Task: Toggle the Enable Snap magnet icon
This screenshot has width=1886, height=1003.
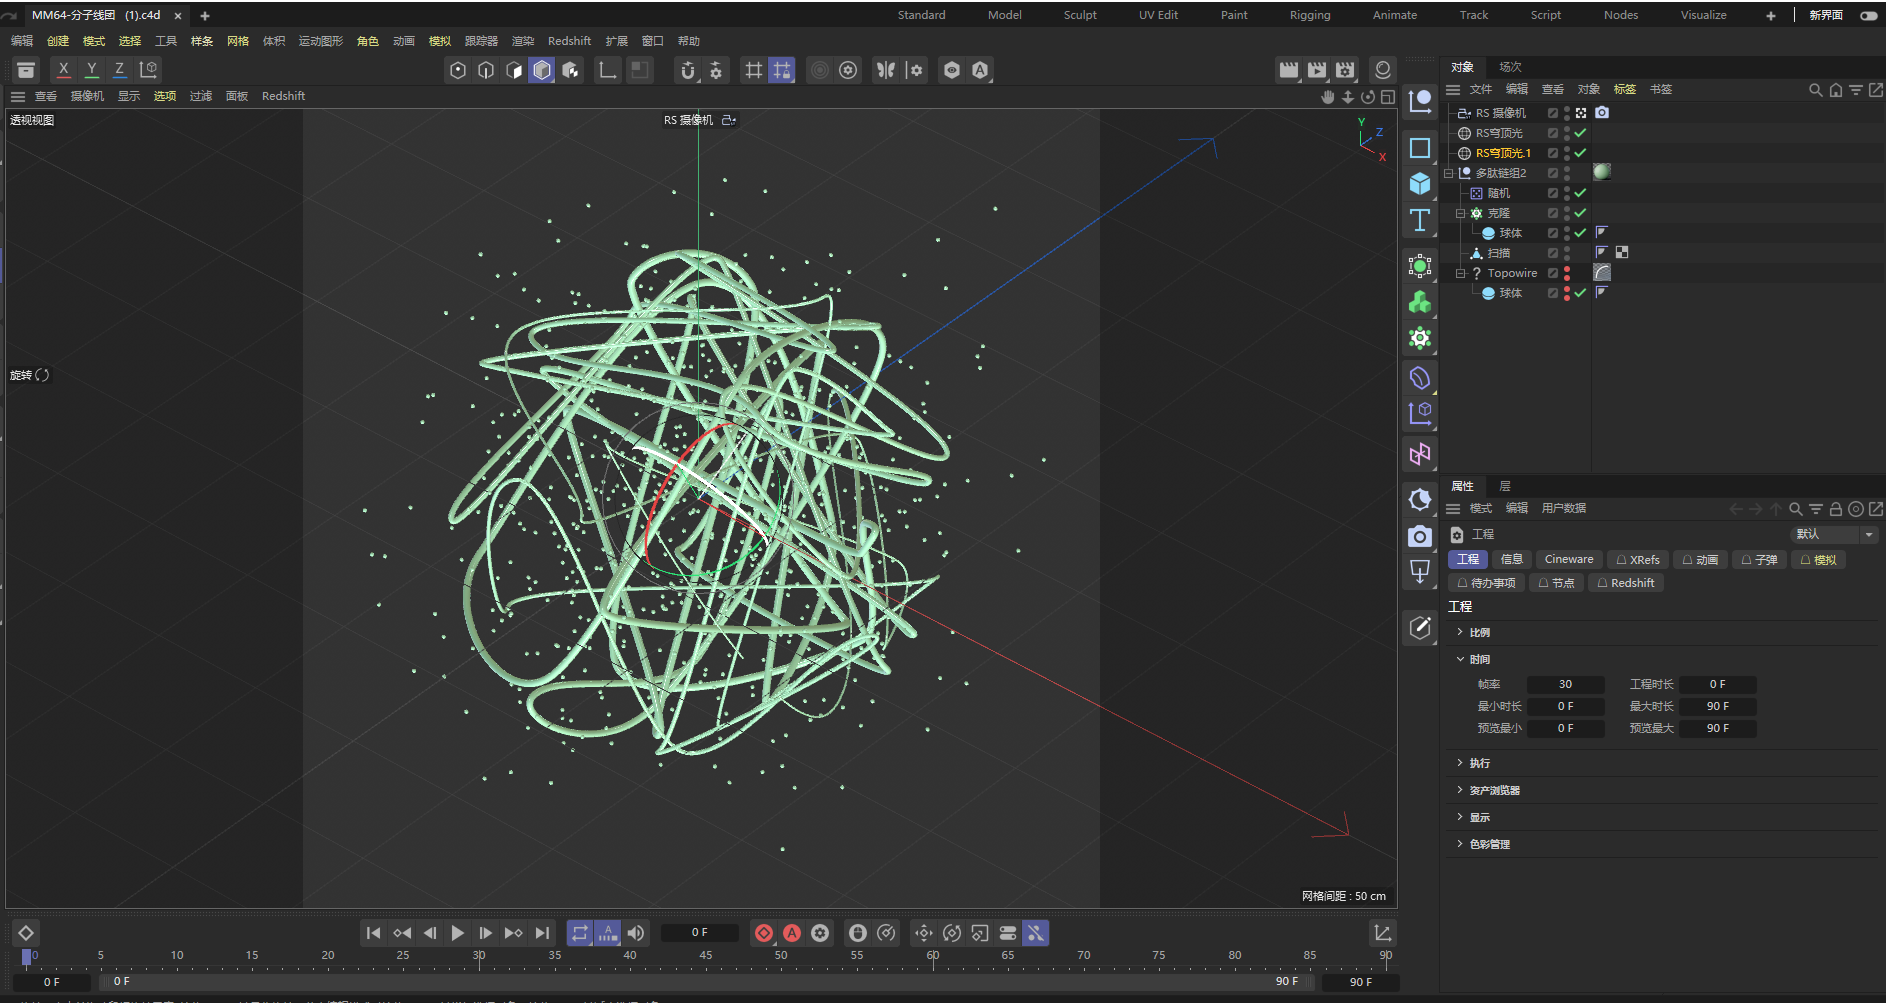Action: (x=688, y=70)
